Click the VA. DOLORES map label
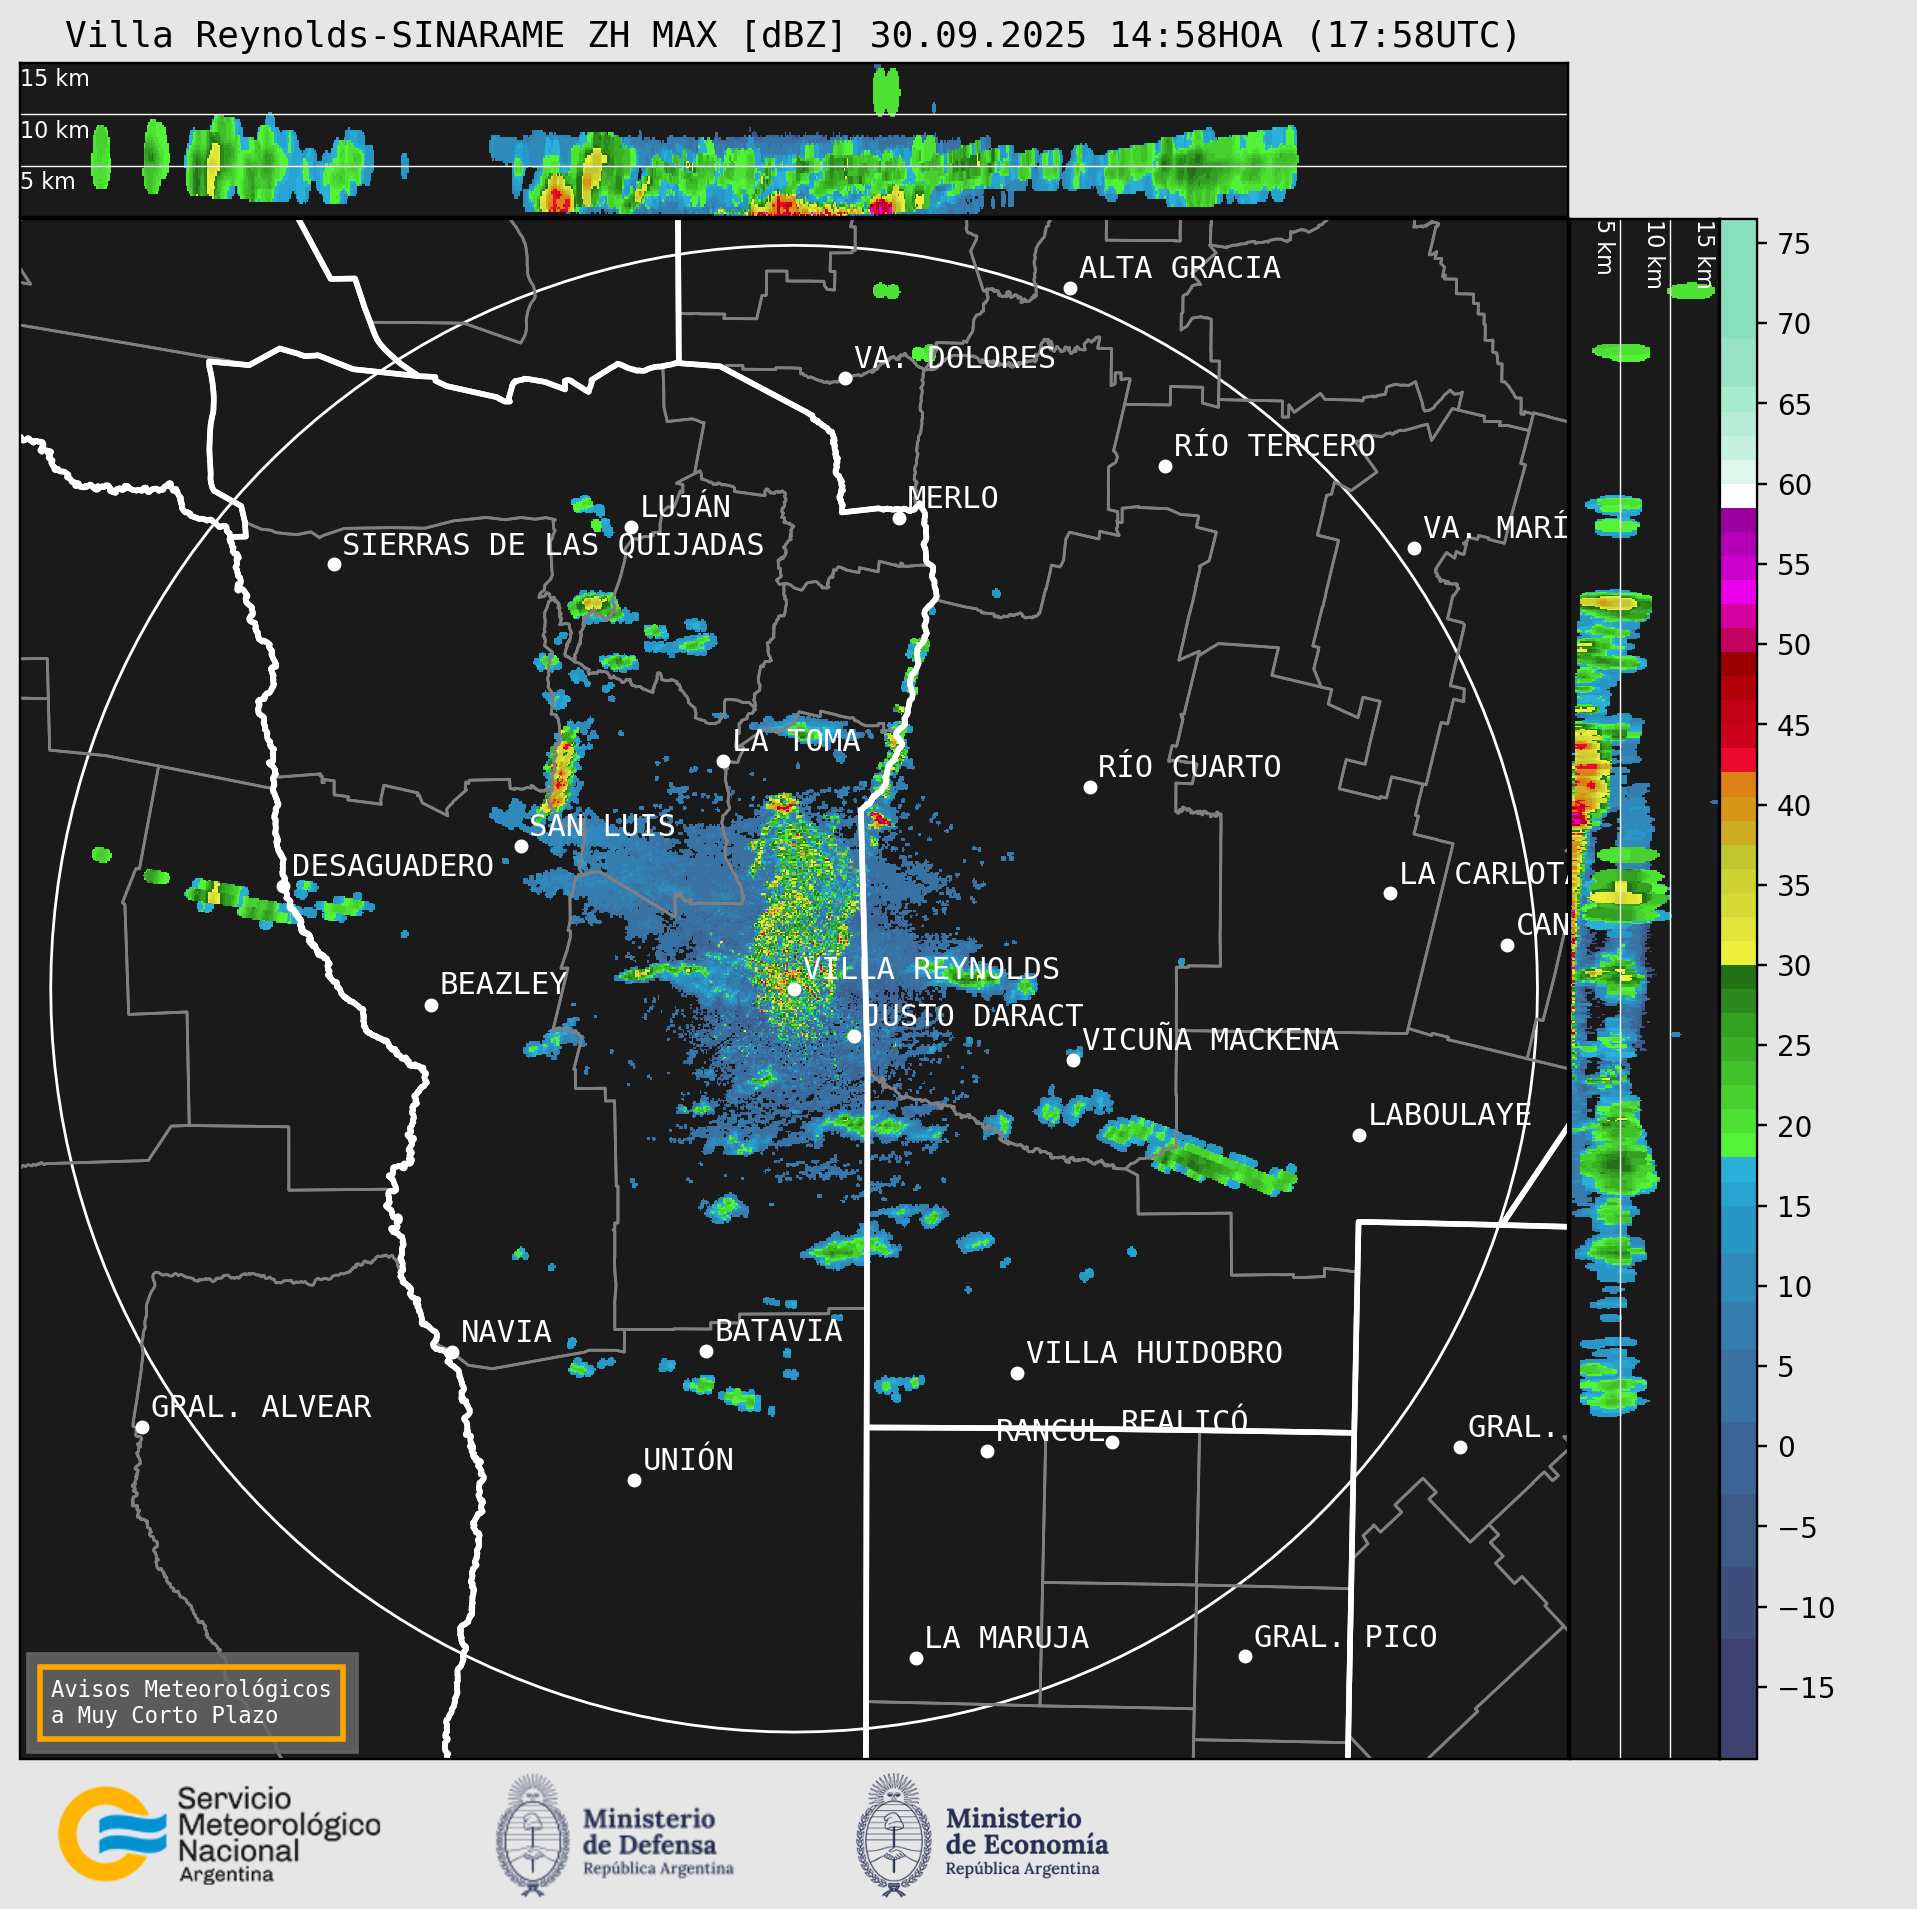The height and width of the screenshot is (1909, 1917). coord(955,358)
